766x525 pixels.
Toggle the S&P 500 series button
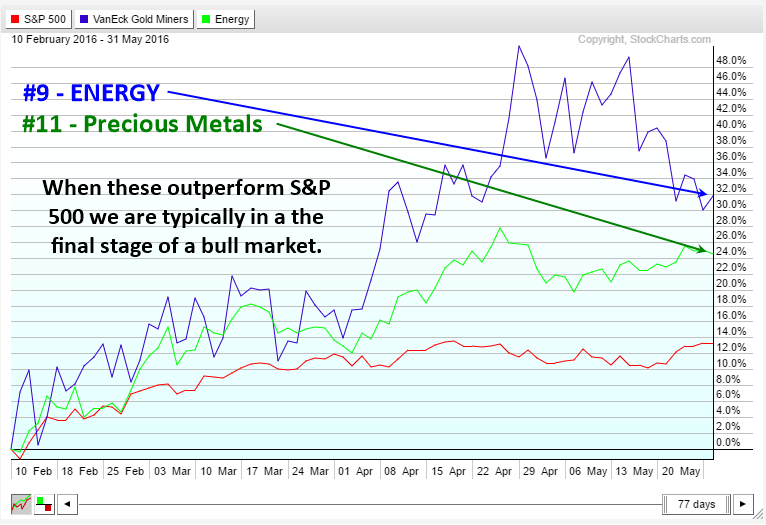[x=38, y=18]
